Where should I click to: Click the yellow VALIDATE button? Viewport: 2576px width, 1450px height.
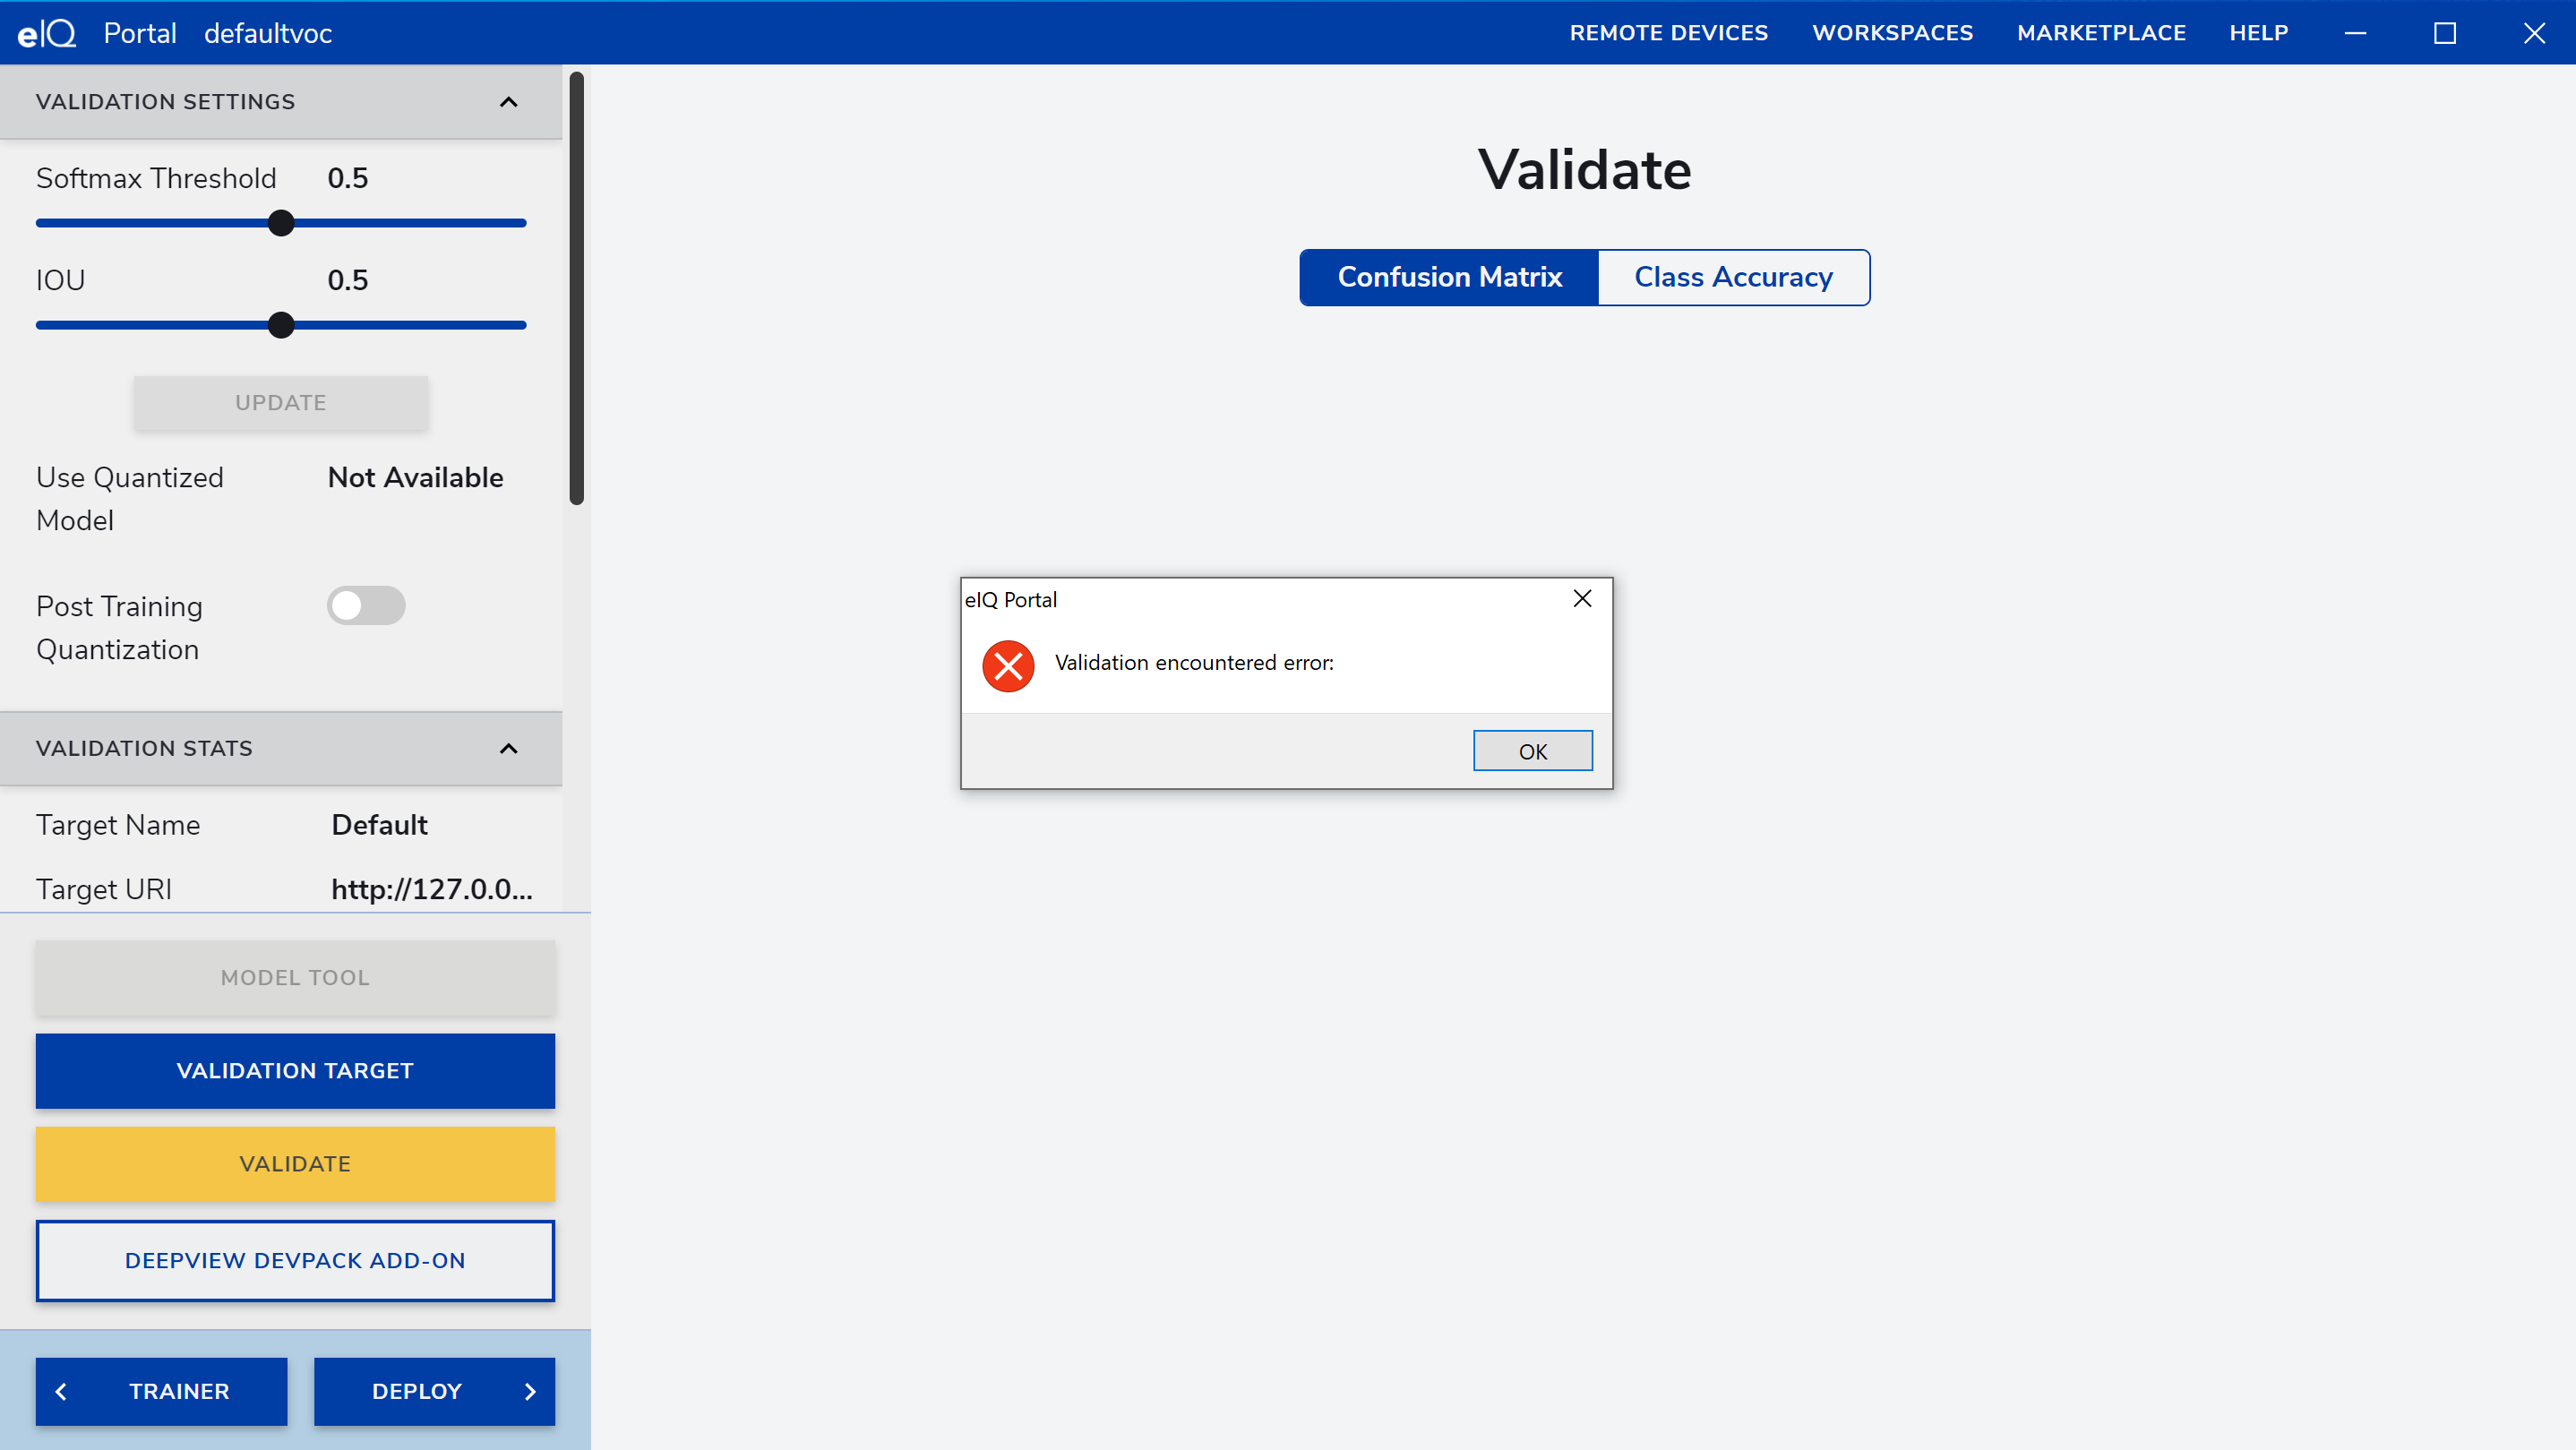[x=295, y=1163]
